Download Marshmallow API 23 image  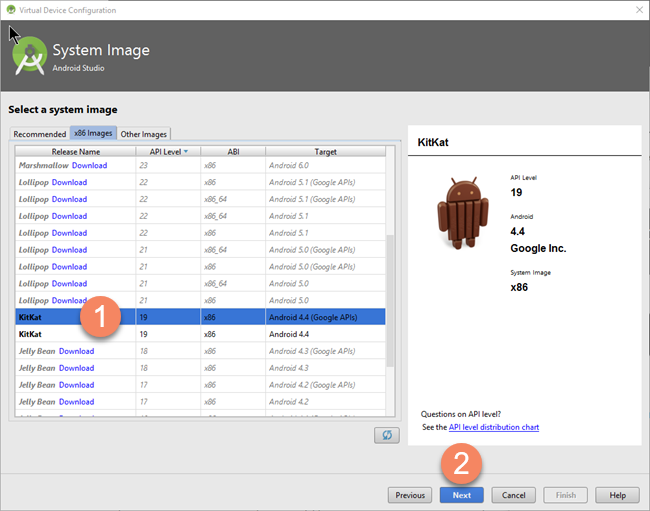(x=90, y=165)
